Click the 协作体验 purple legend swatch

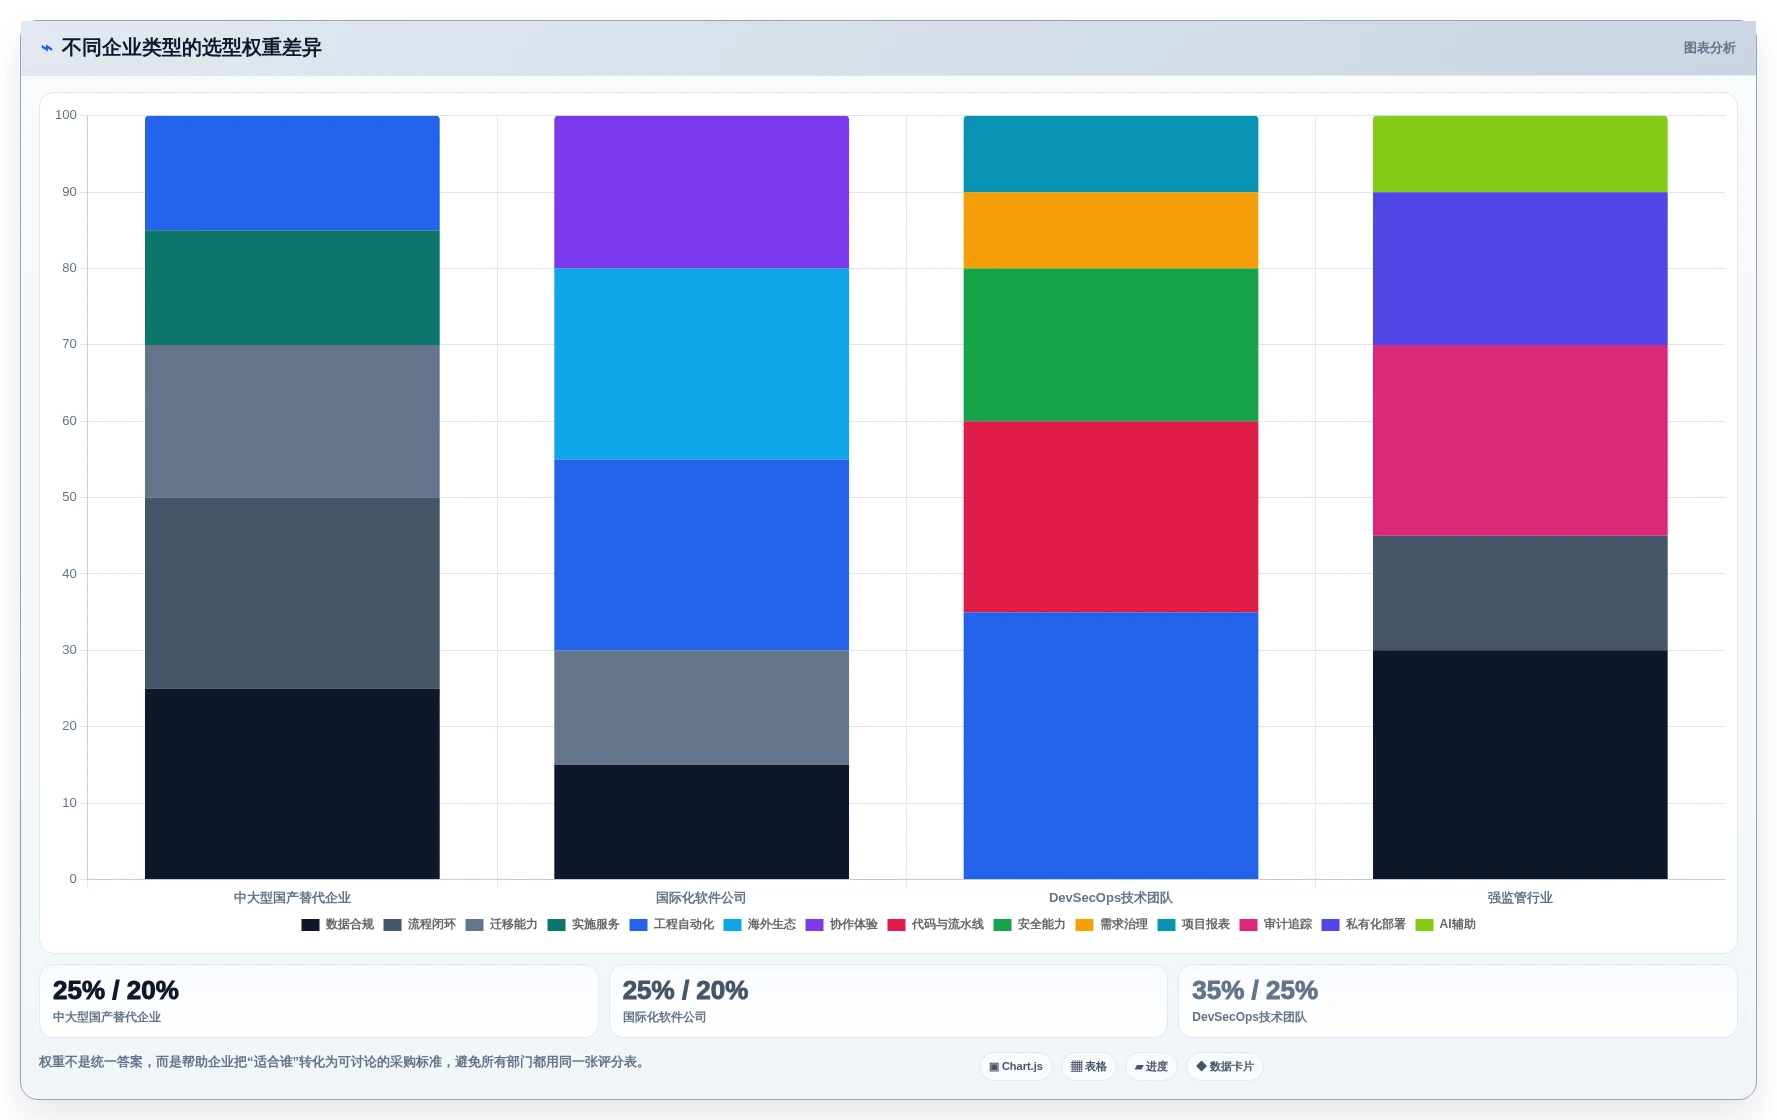(x=814, y=925)
